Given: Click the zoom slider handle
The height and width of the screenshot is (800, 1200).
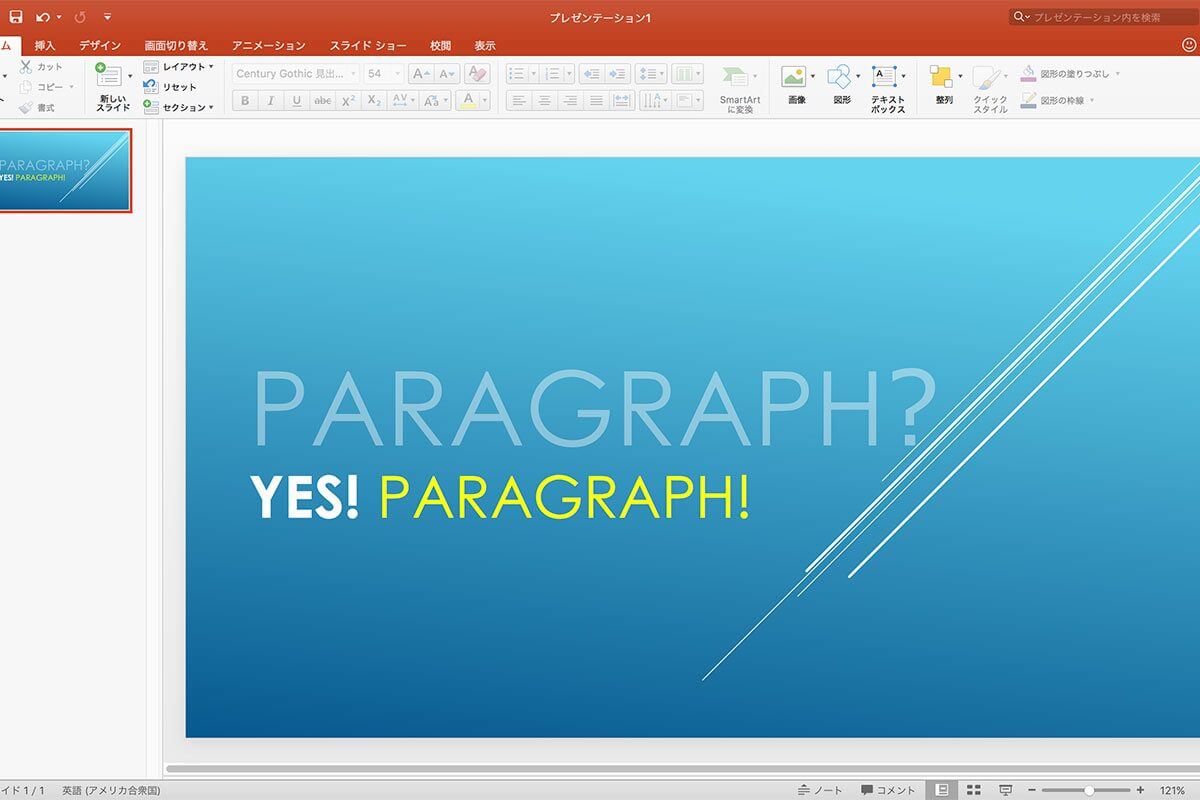Looking at the screenshot, I should coord(1088,790).
